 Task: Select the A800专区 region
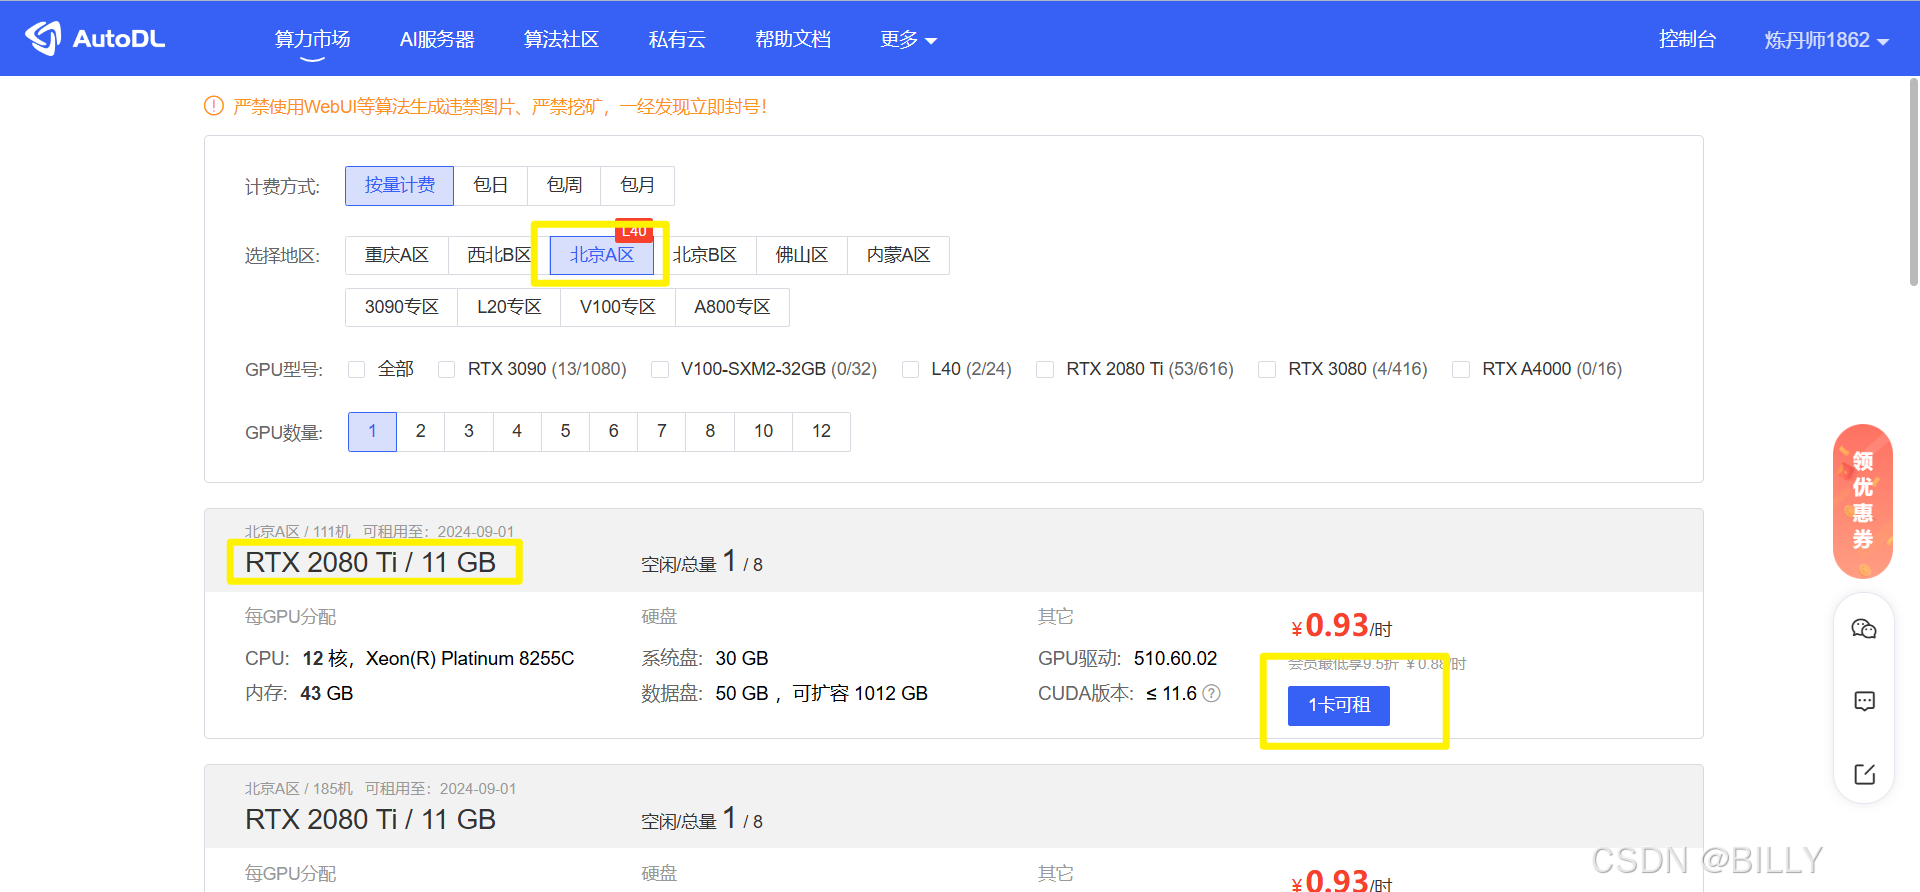tap(732, 307)
